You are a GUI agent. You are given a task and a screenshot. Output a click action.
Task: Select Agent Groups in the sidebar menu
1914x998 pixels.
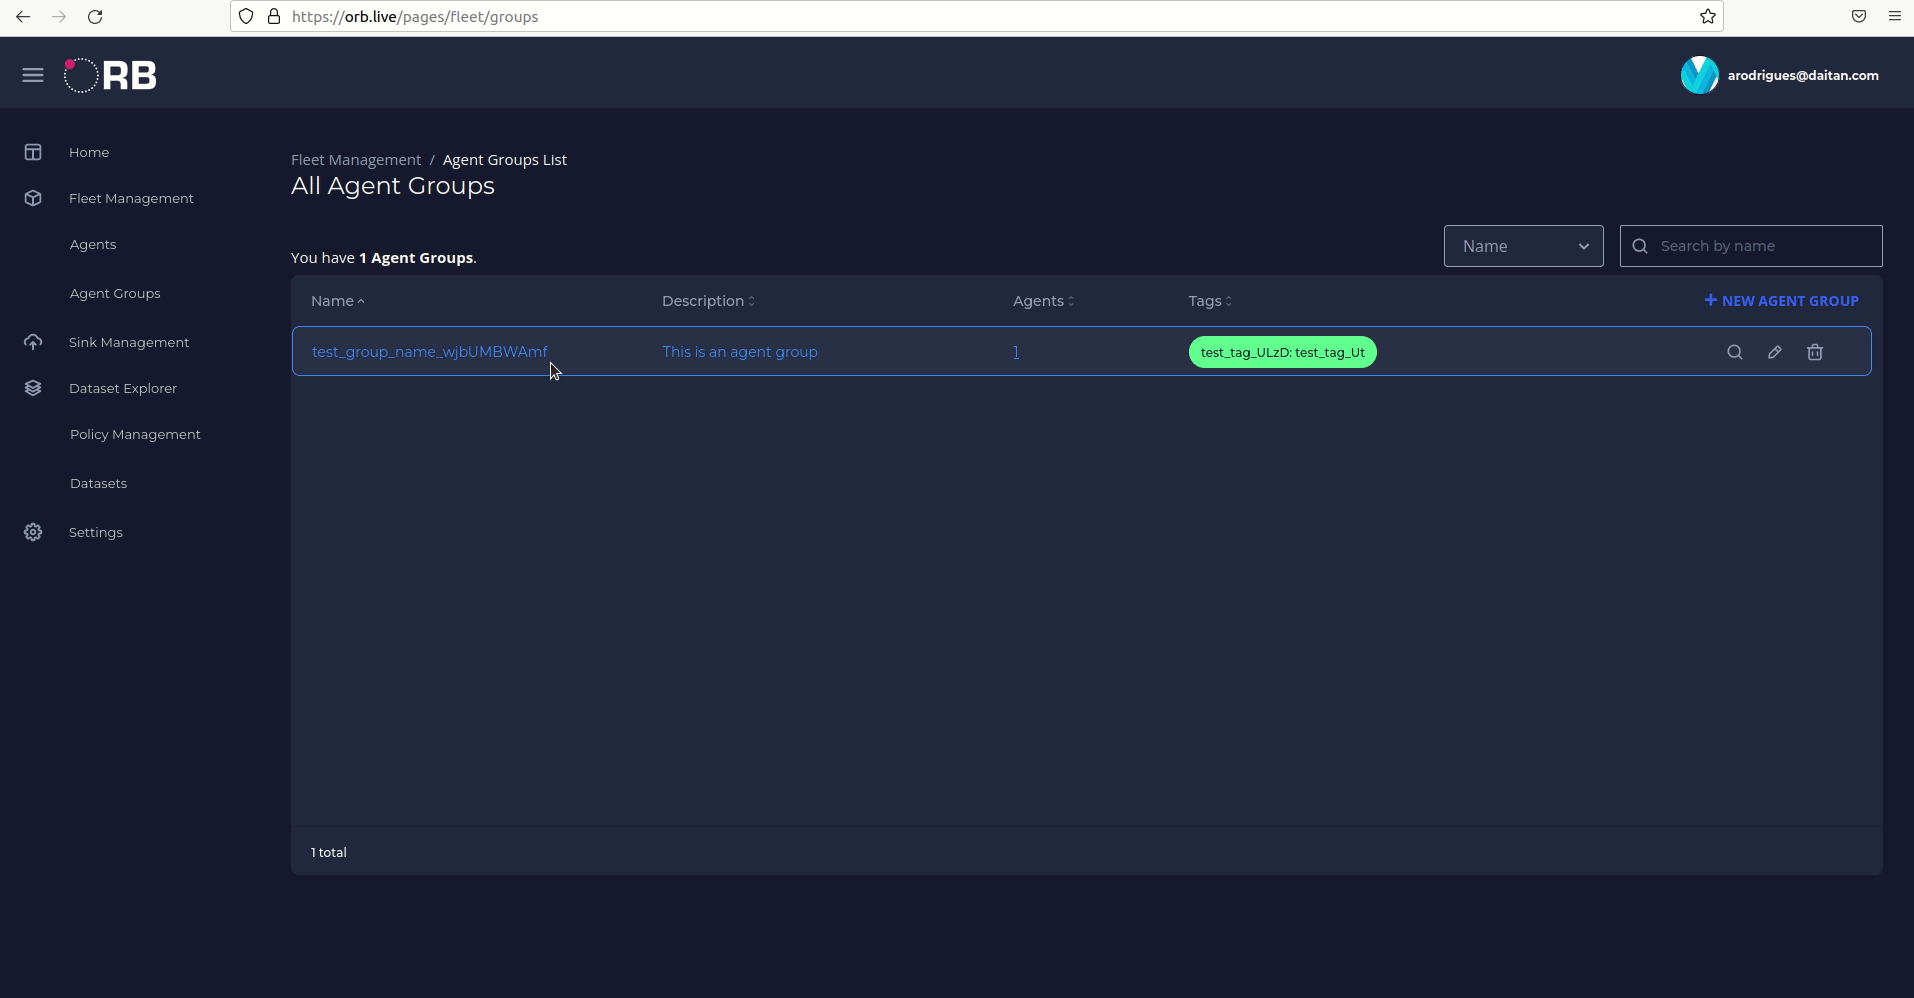pyautogui.click(x=115, y=293)
